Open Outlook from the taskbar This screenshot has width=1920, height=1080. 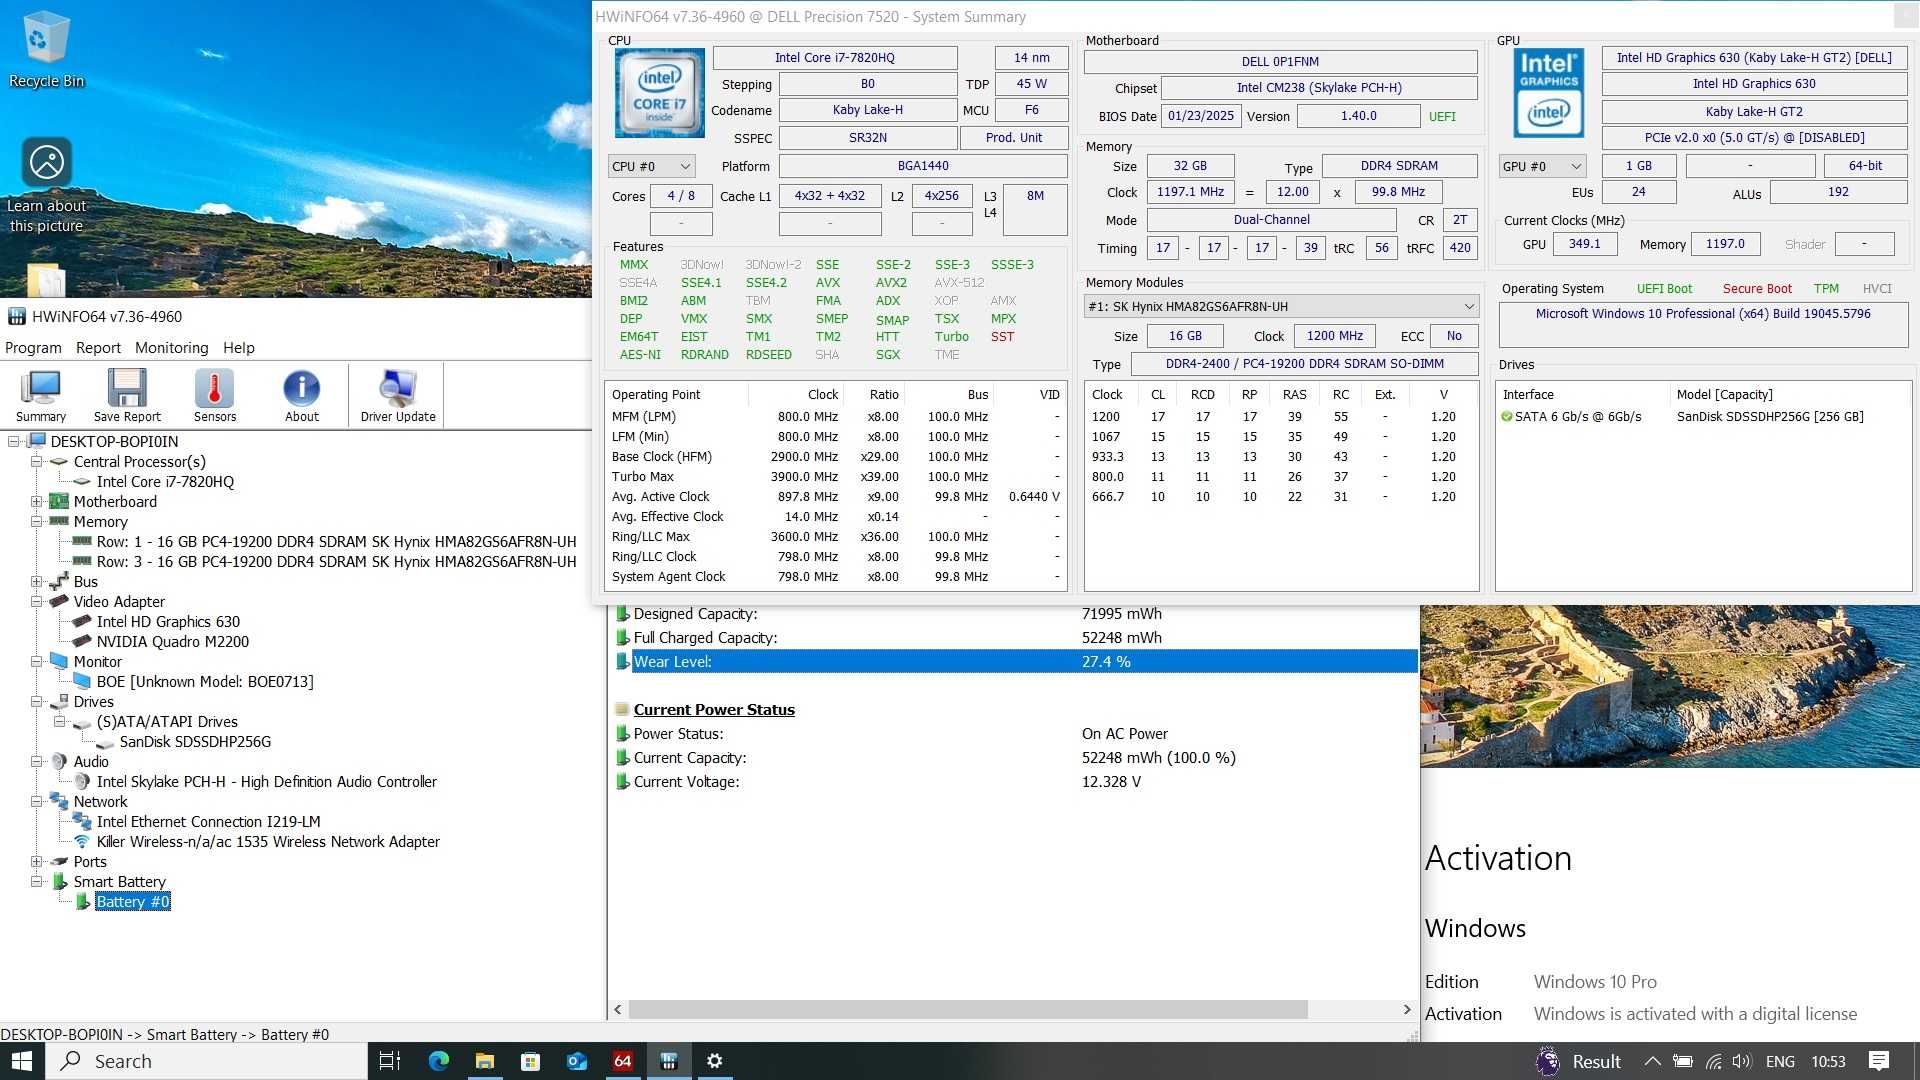(576, 1061)
